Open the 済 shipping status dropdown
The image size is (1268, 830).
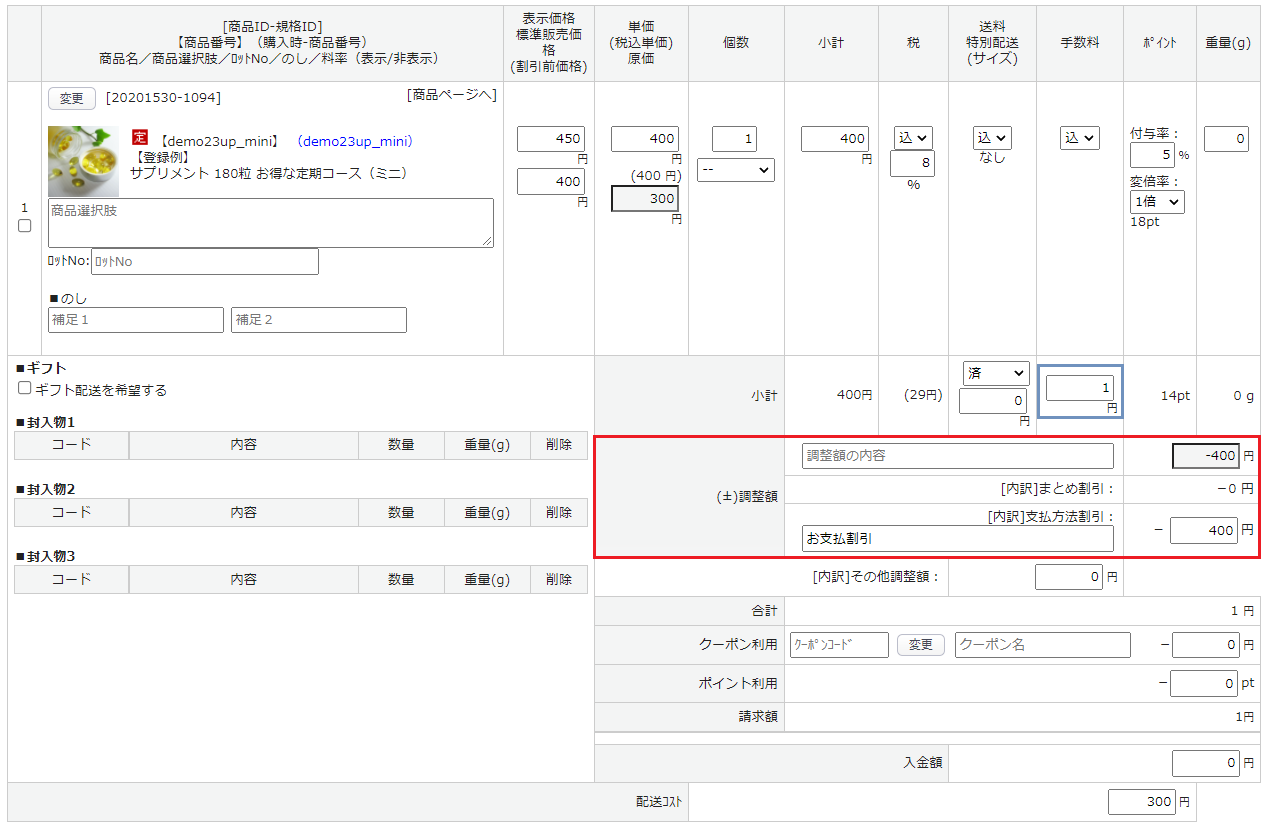click(x=994, y=373)
